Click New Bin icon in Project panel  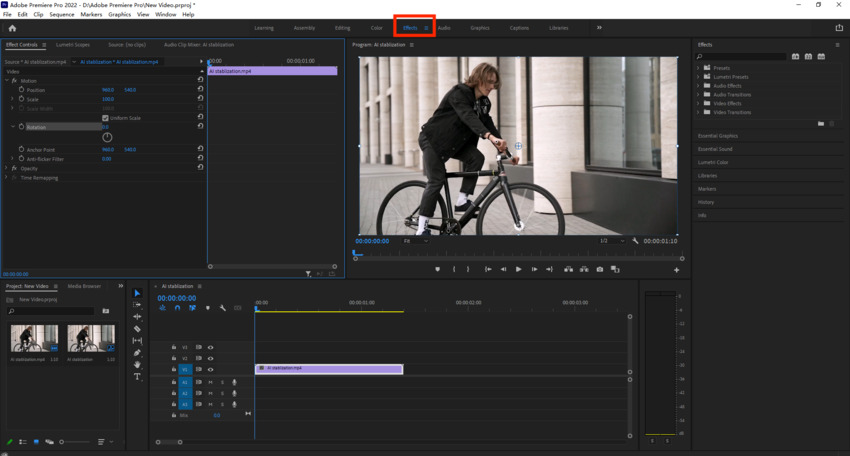106,311
